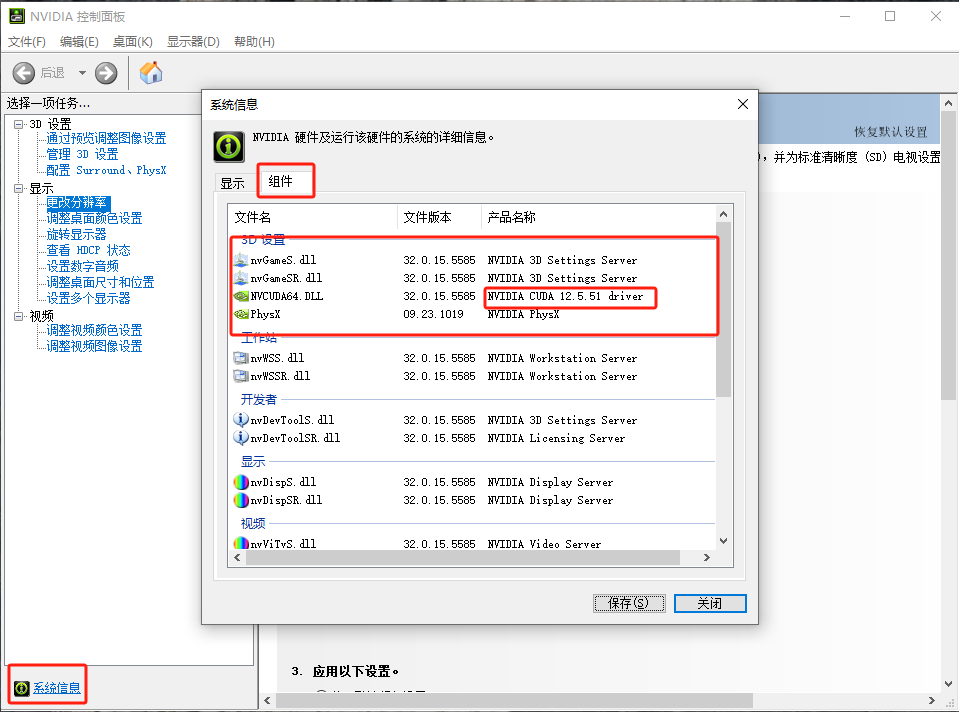Screen dimensions: 959x712
Task: Click the nvDispSR.dll color icon
Action: point(241,500)
